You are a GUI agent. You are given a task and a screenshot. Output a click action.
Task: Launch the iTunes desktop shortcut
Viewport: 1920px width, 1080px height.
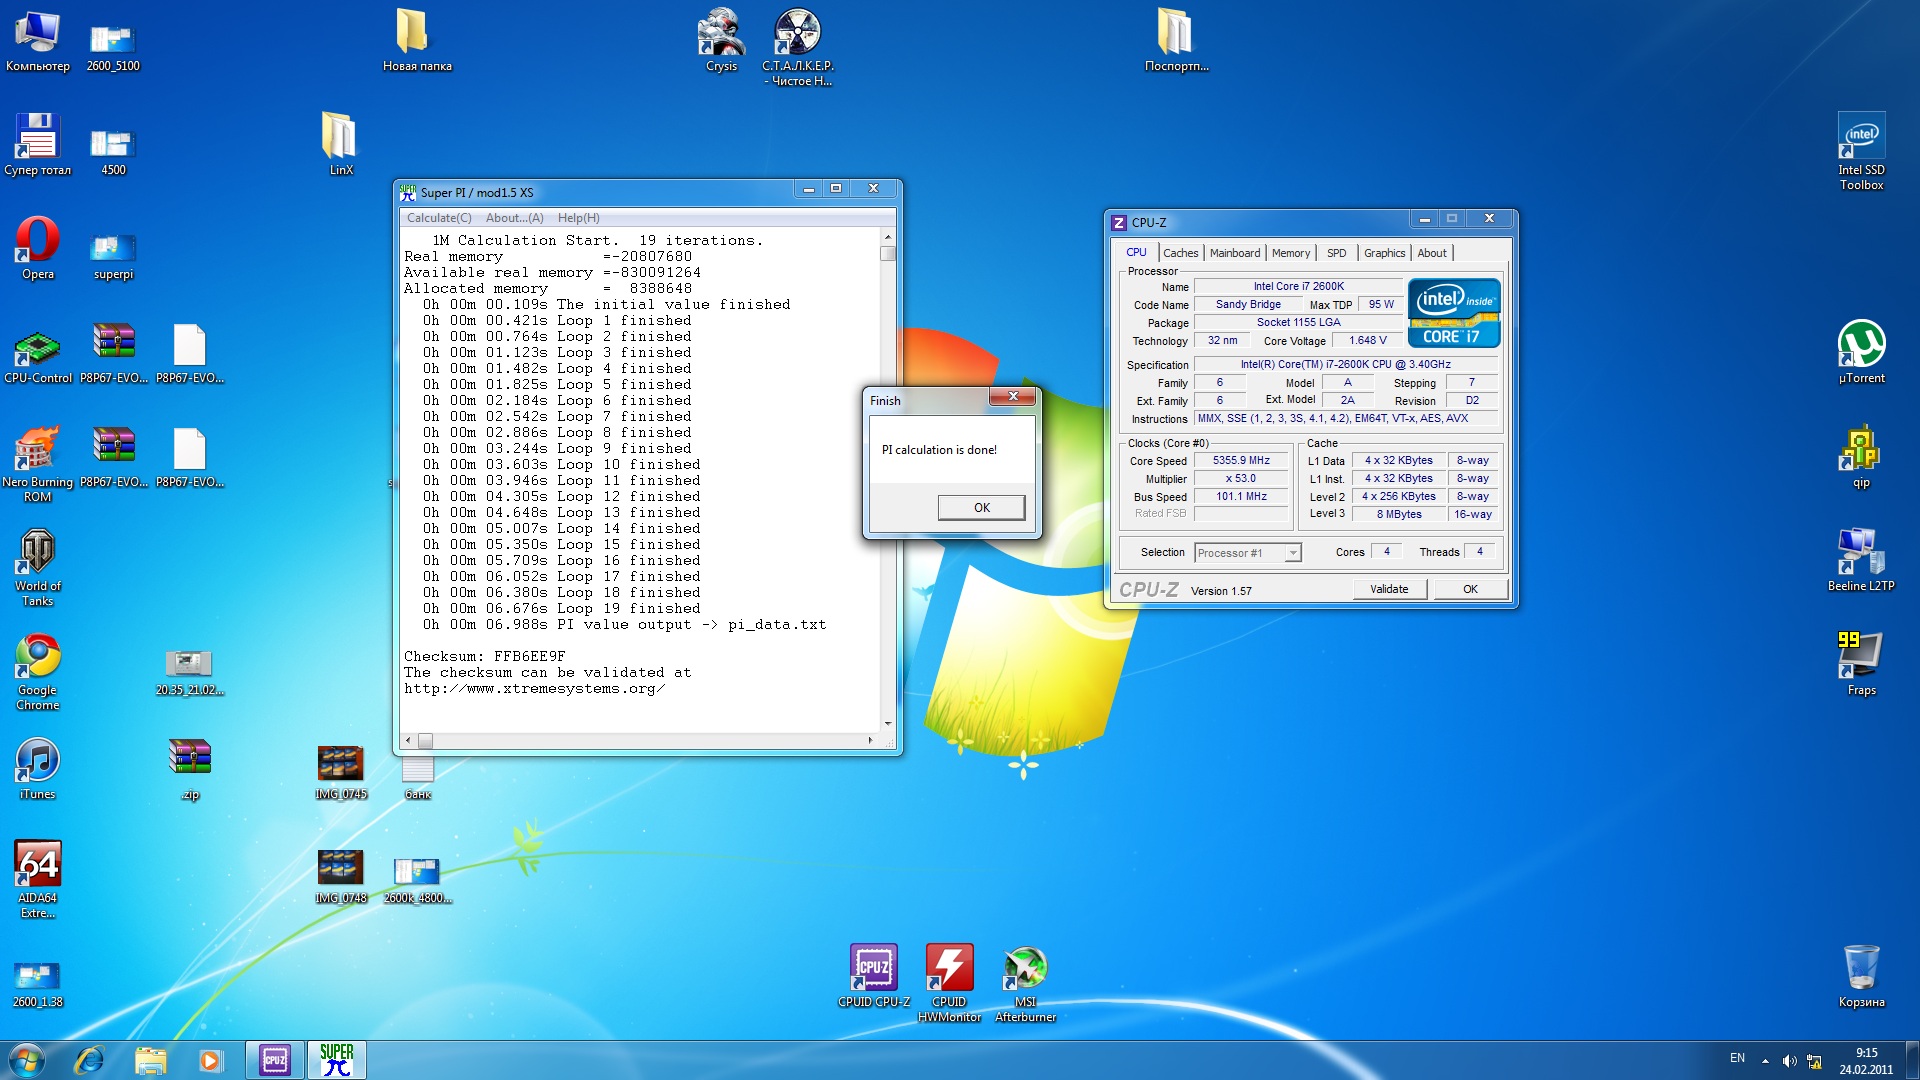37,770
